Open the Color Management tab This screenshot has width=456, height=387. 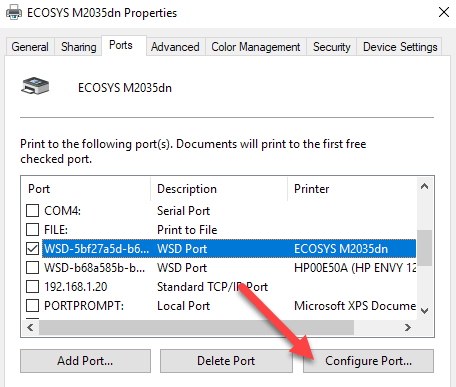pos(256,47)
